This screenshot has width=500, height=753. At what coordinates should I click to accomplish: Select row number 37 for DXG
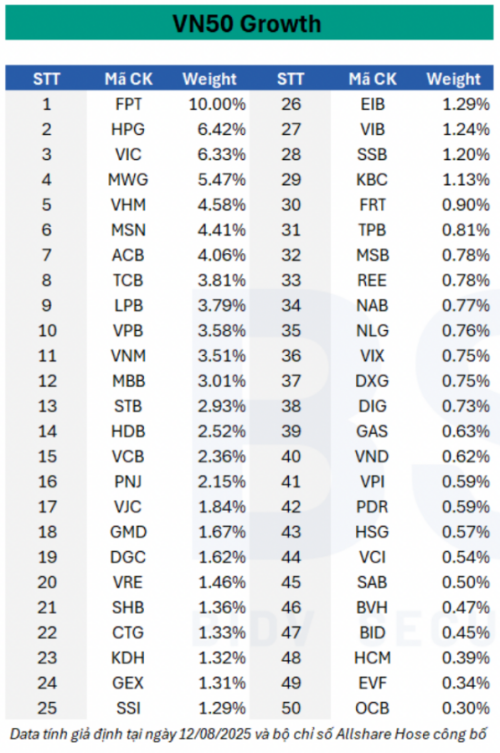coord(291,381)
